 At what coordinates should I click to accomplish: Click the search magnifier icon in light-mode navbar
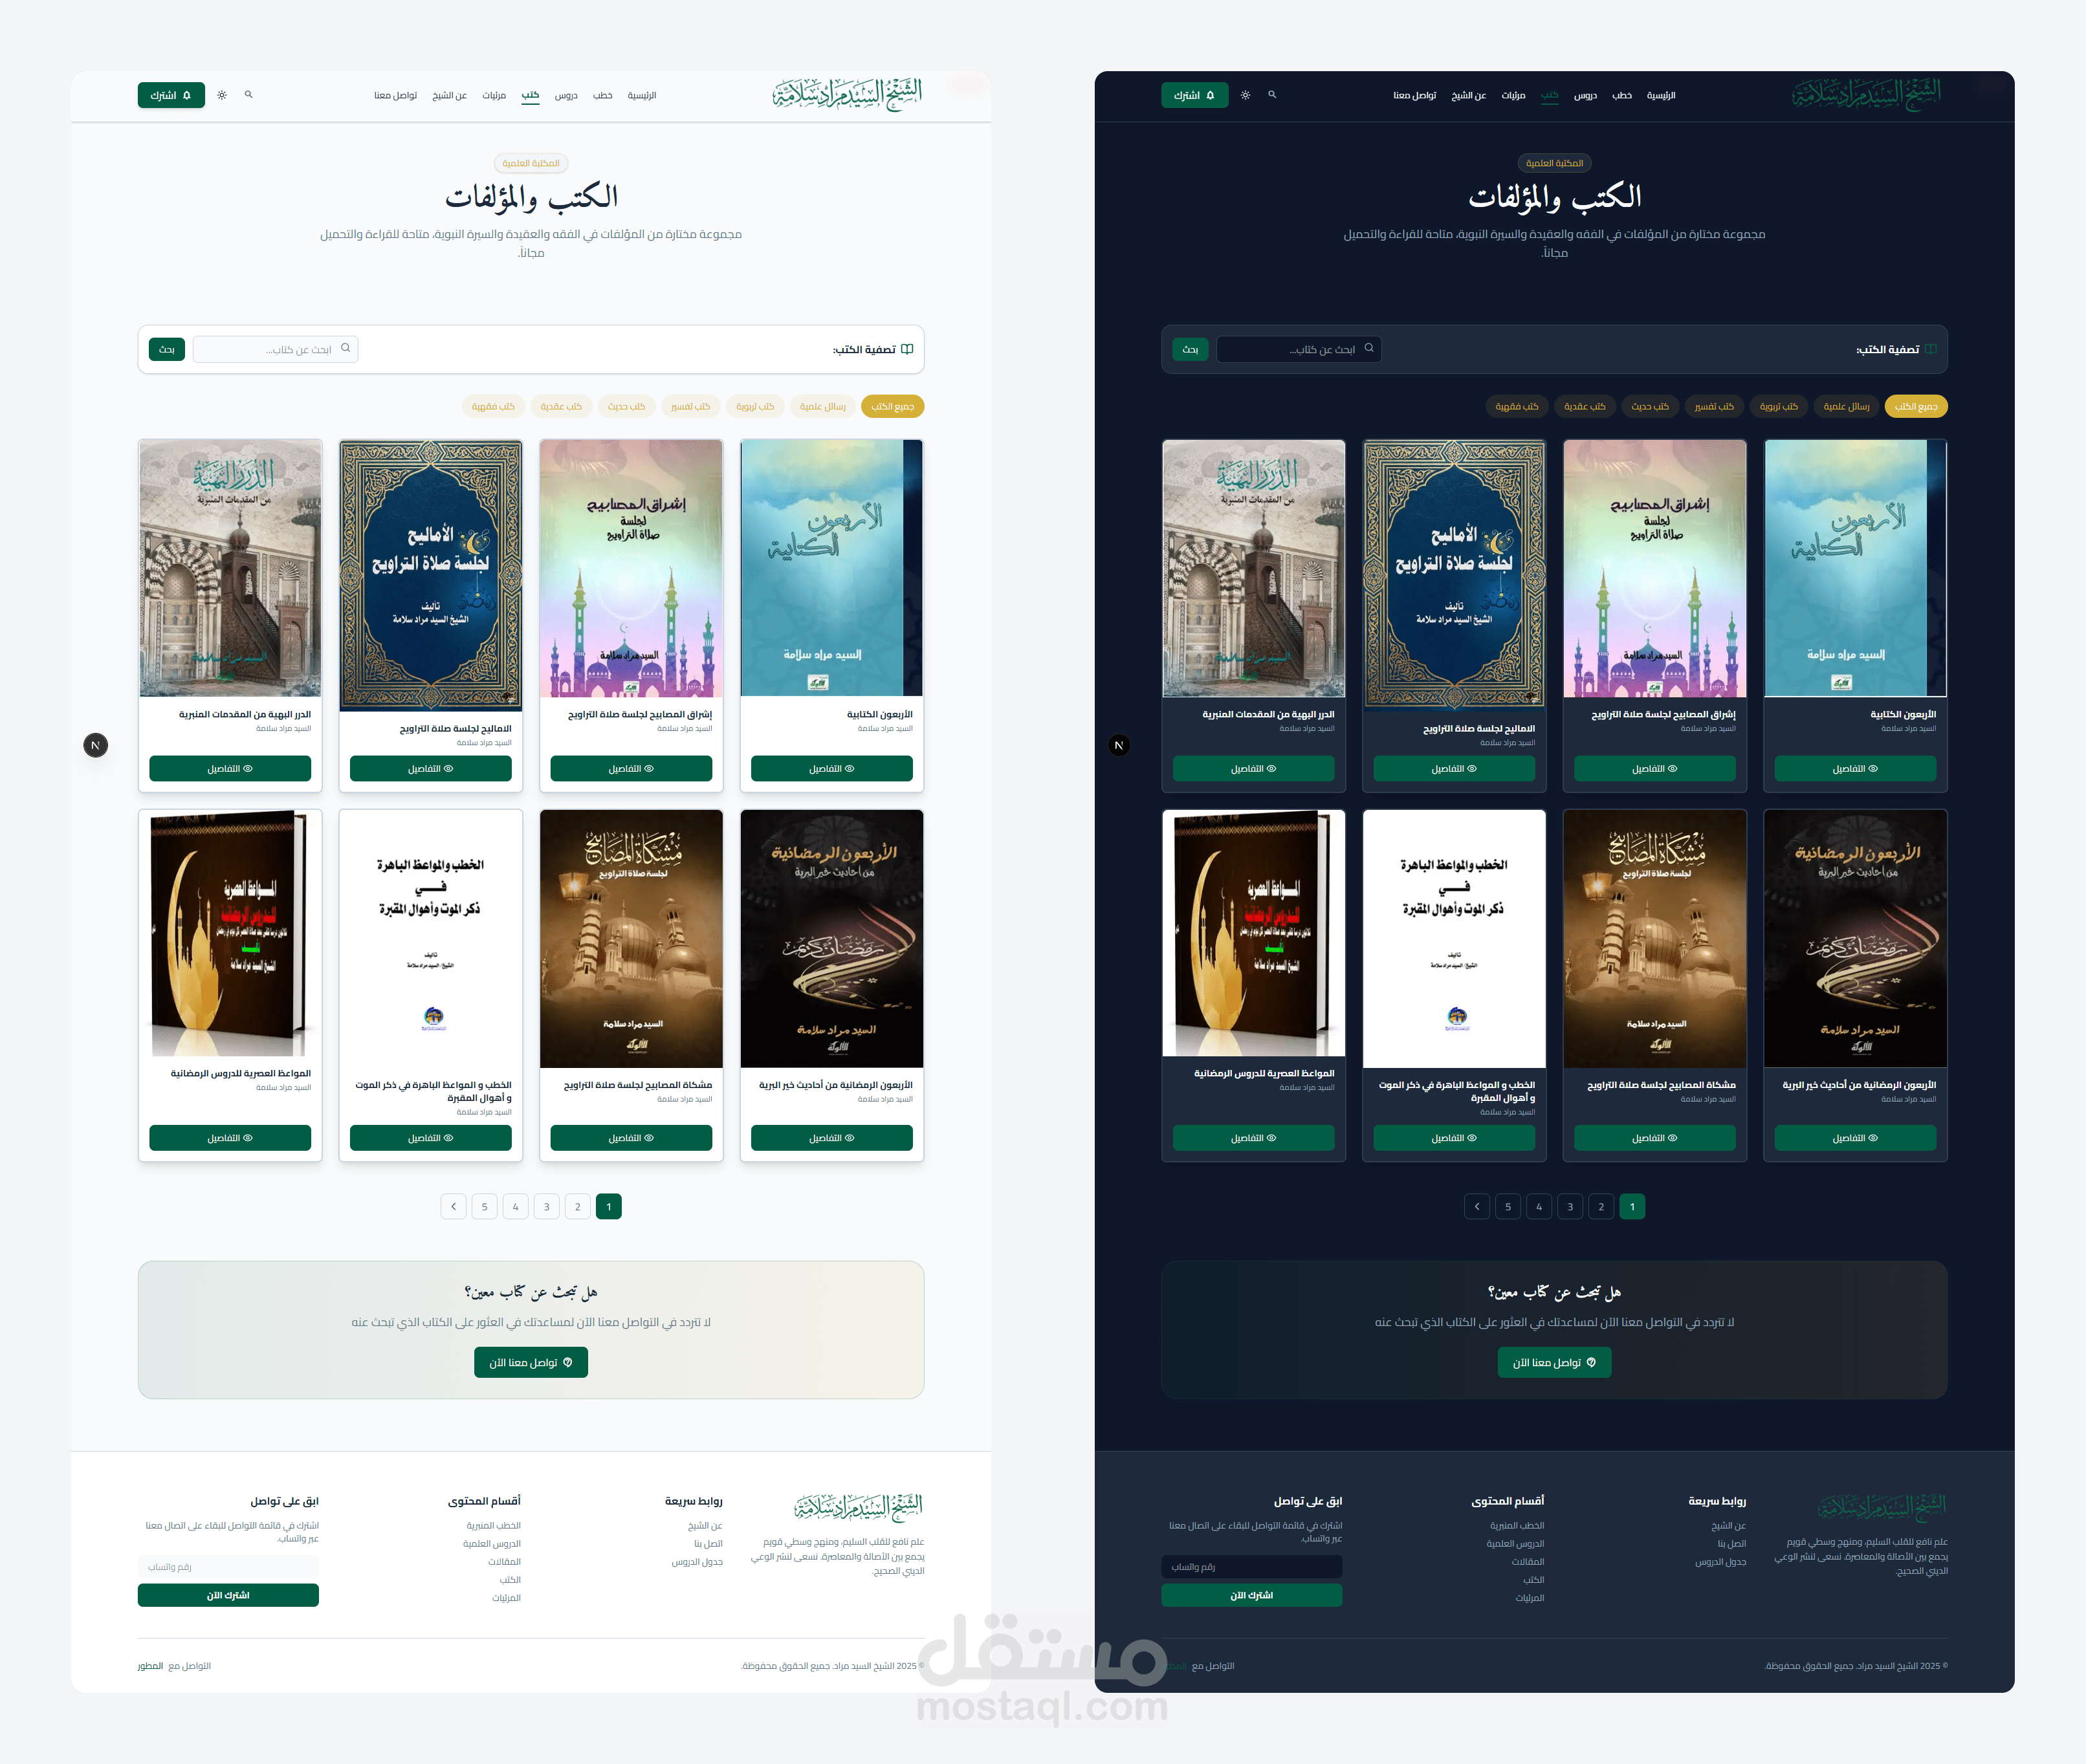tap(249, 95)
